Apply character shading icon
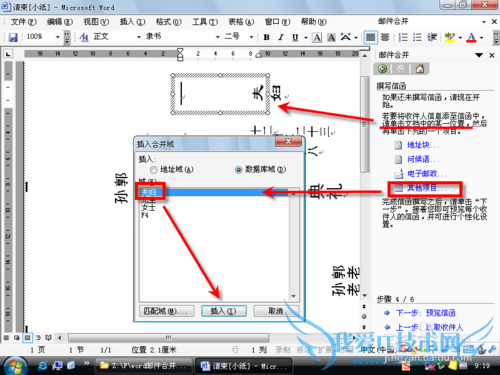This screenshot has height=375, width=500. 331,37
